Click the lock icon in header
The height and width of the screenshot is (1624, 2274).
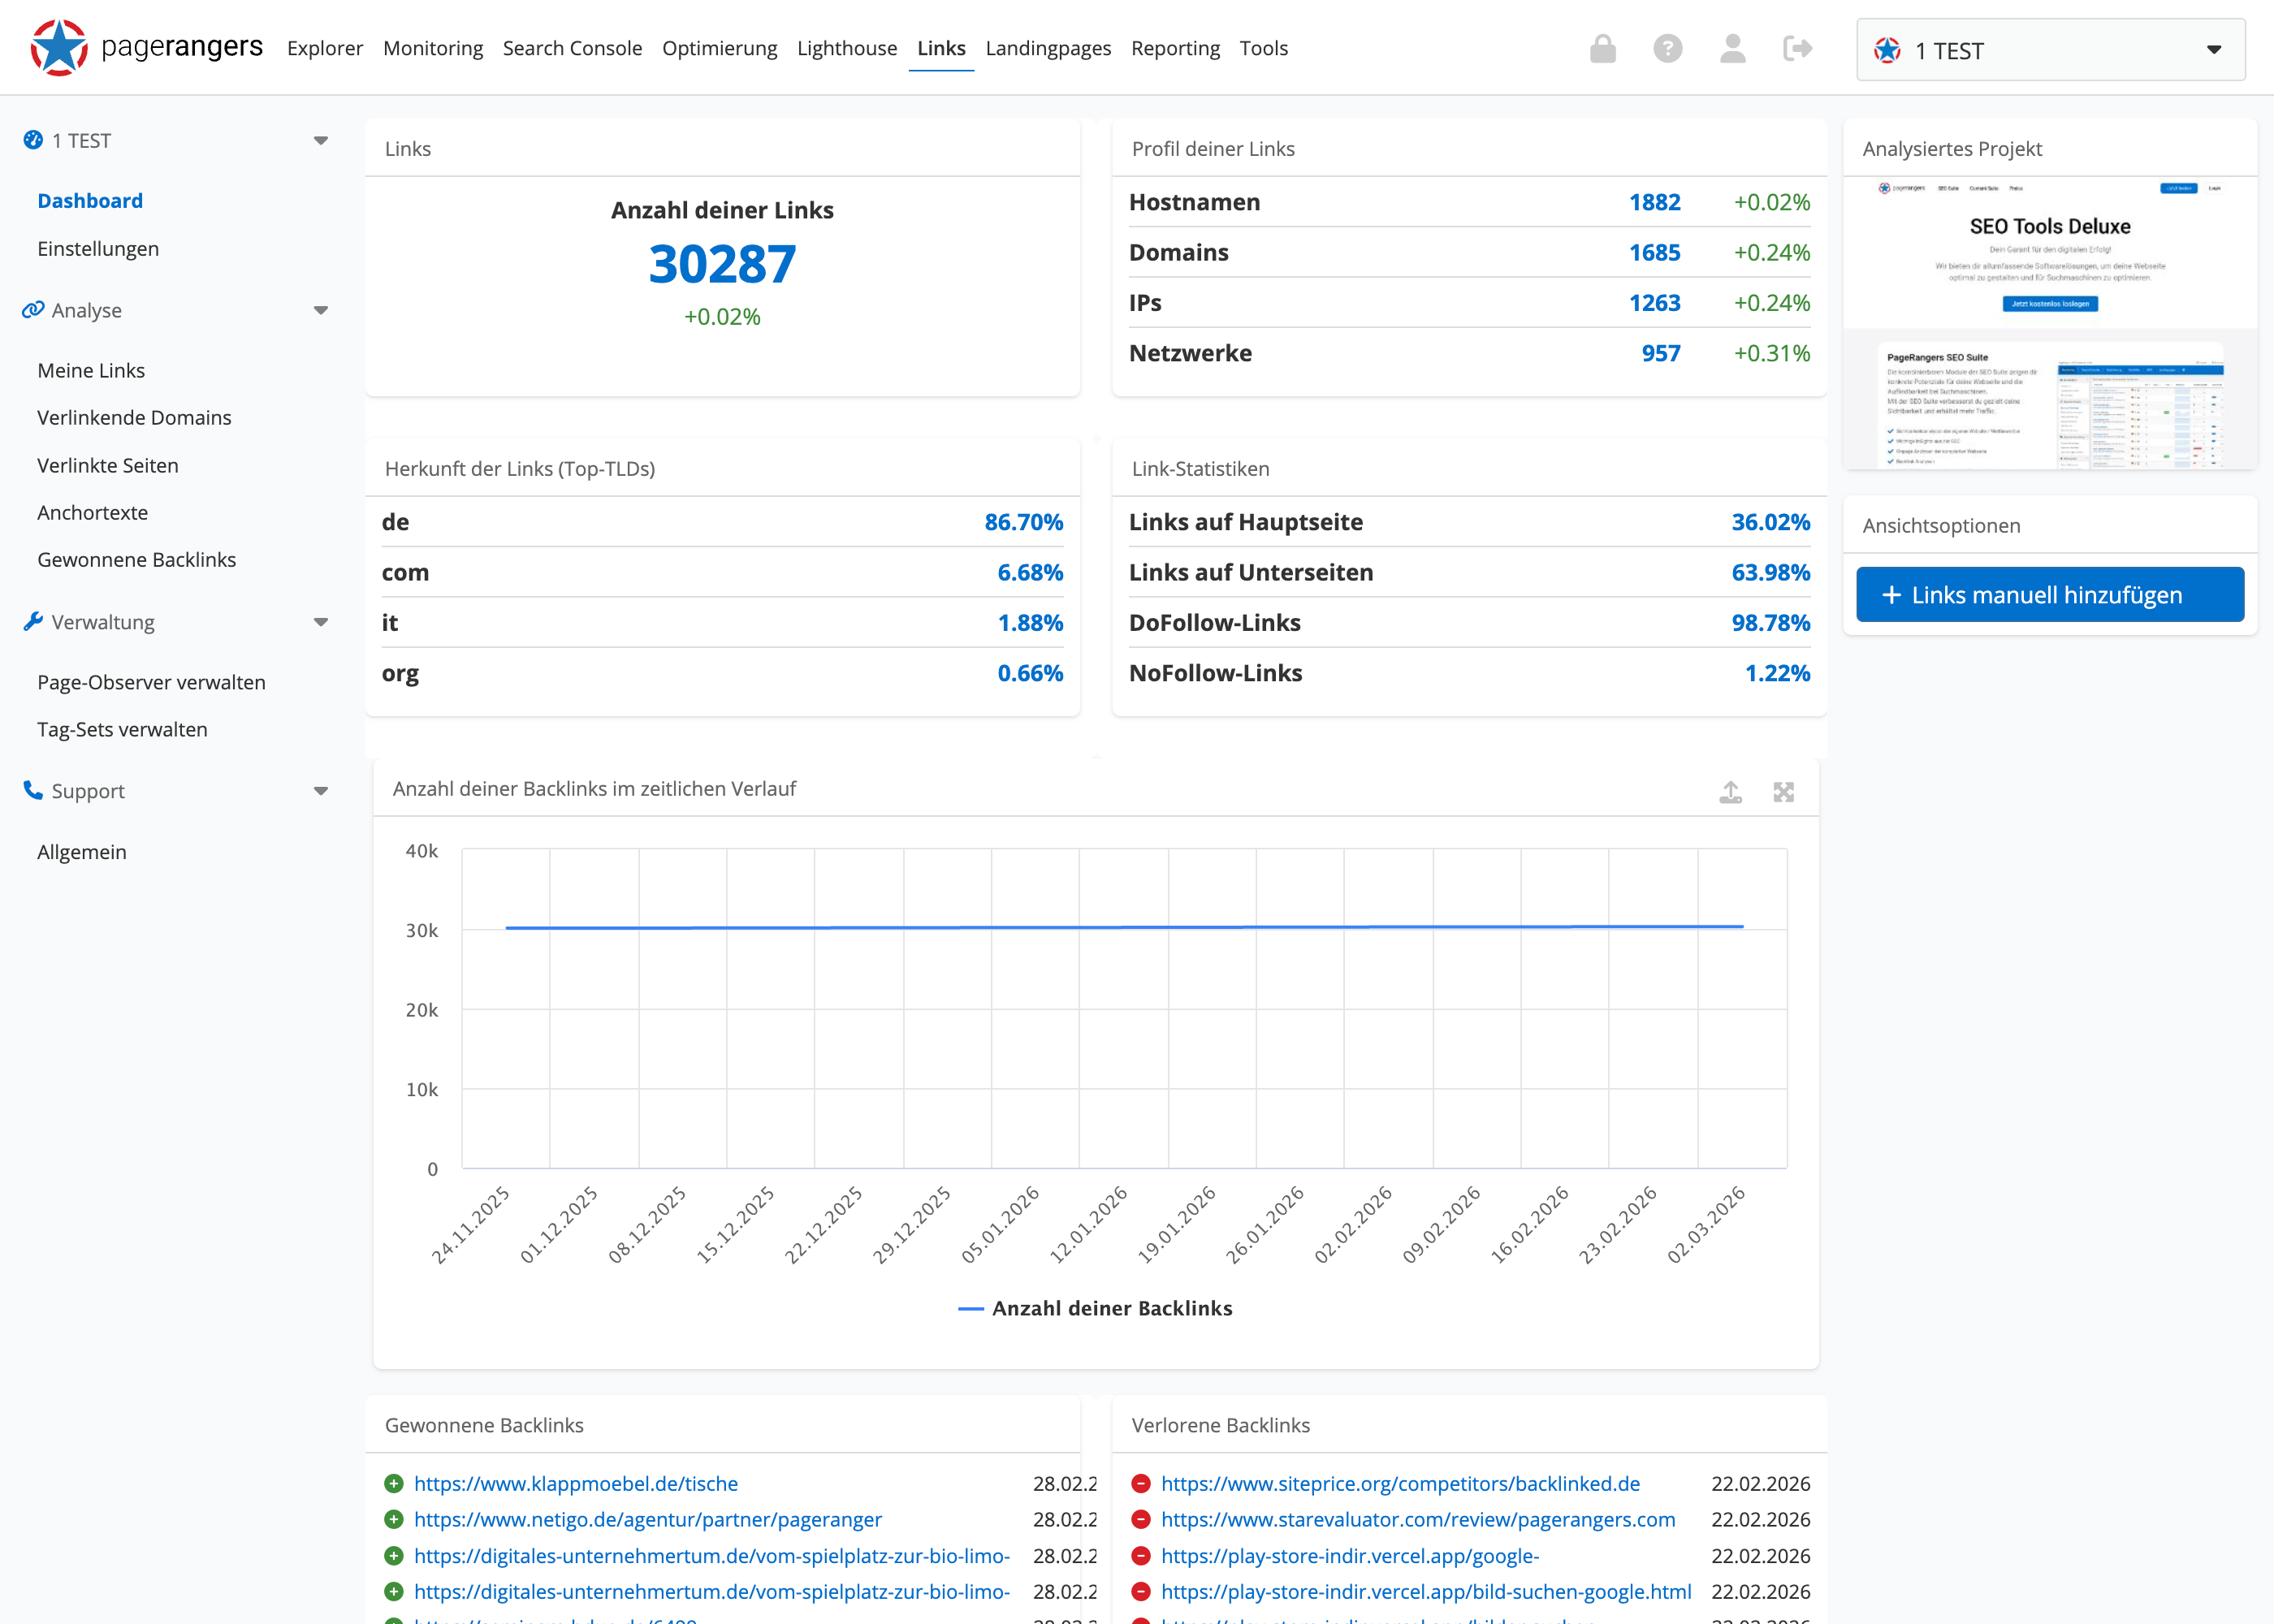[1602, 48]
